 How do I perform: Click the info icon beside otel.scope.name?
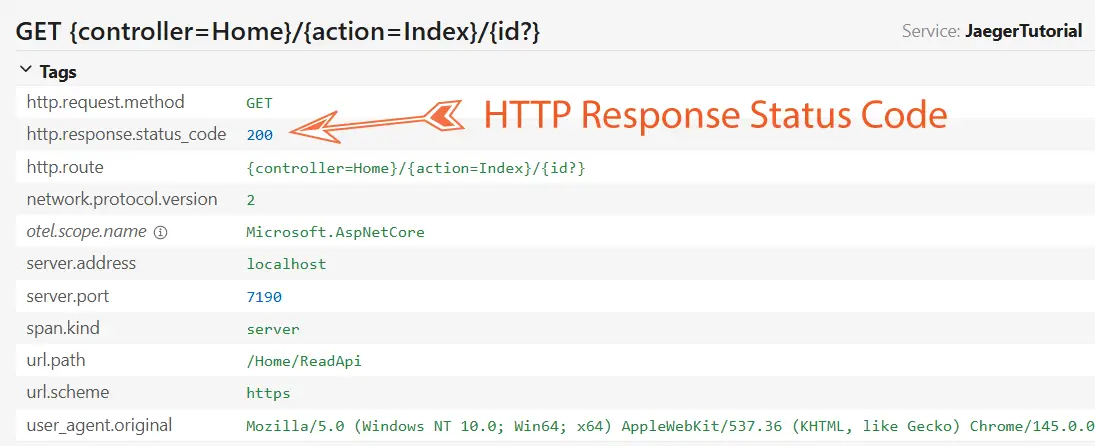coord(160,232)
